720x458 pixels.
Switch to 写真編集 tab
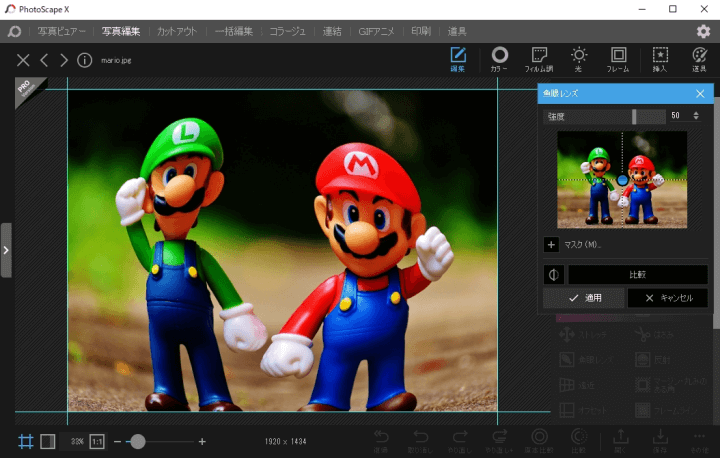click(121, 31)
